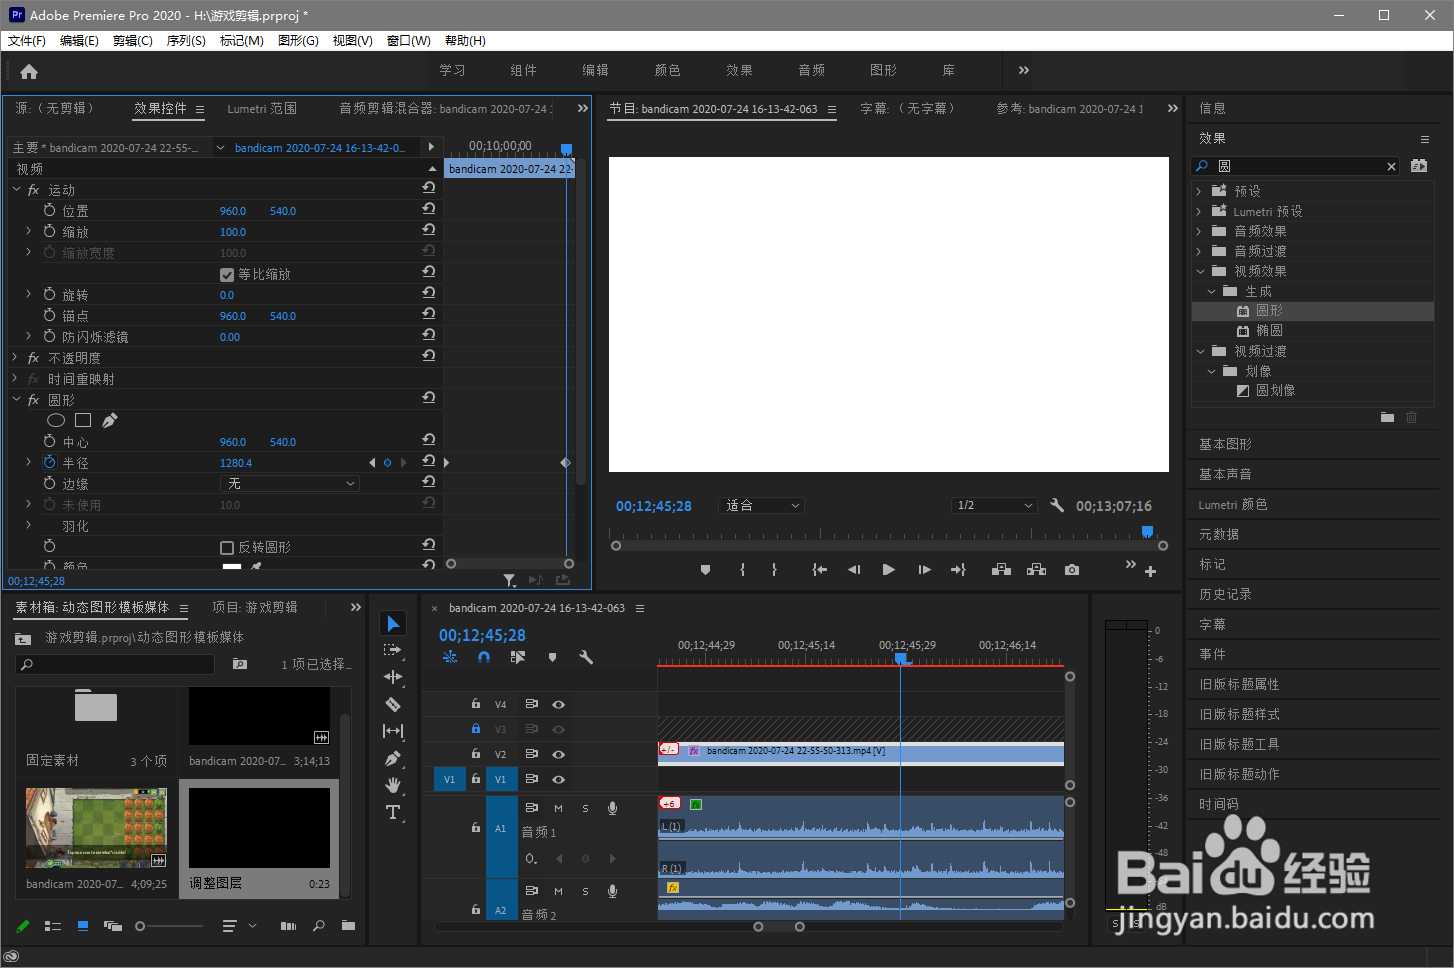
Task: Toggle V4 track output eye
Action: (559, 704)
